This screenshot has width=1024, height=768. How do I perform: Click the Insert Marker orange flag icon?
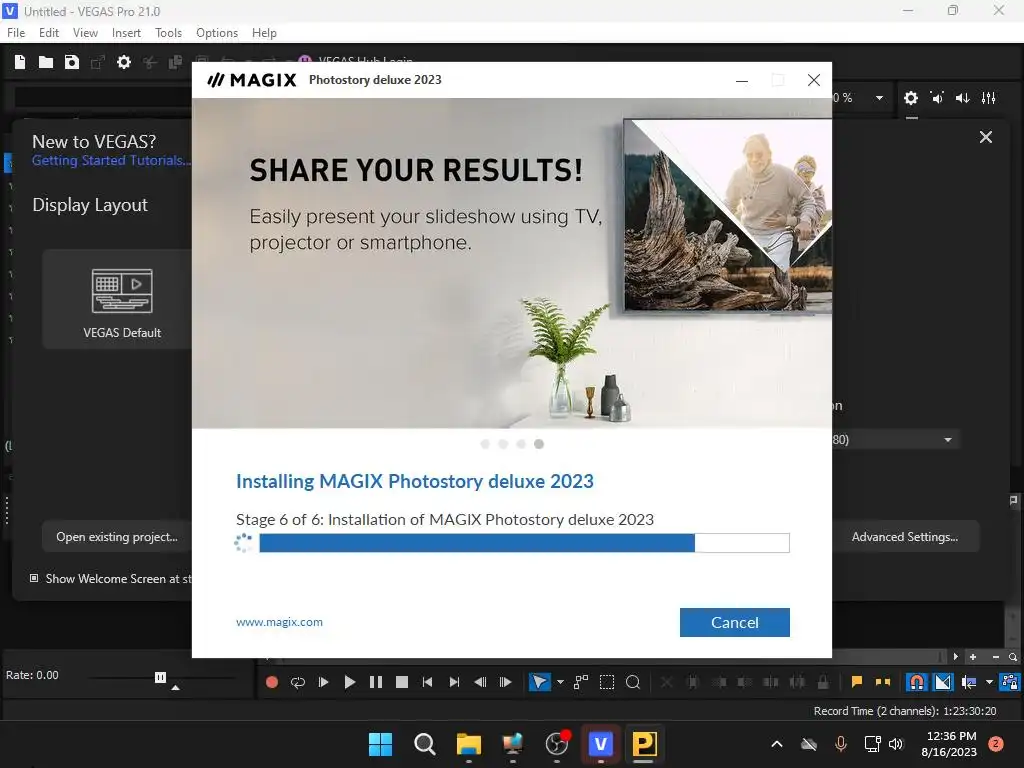pos(857,682)
